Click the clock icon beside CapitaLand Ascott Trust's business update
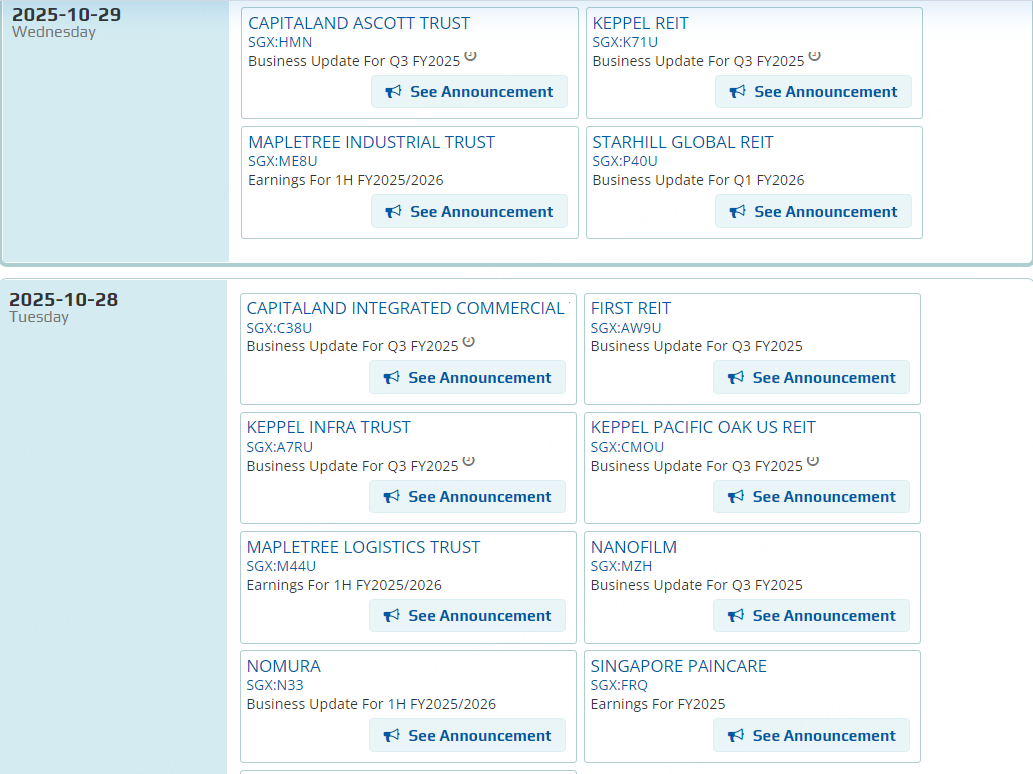The image size is (1033, 774). point(470,56)
